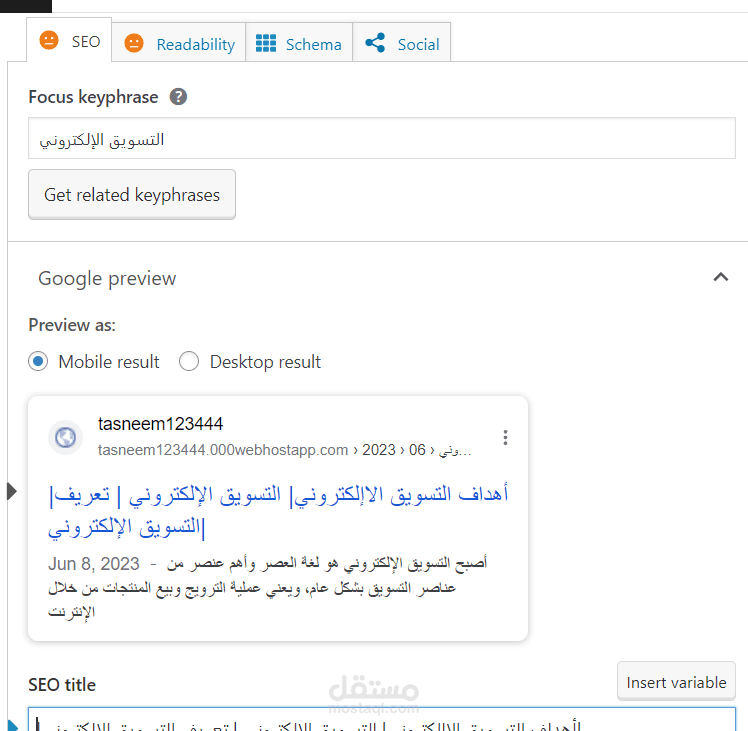Click the Social share icon
Image resolution: width=748 pixels, height=731 pixels.
pos(375,43)
